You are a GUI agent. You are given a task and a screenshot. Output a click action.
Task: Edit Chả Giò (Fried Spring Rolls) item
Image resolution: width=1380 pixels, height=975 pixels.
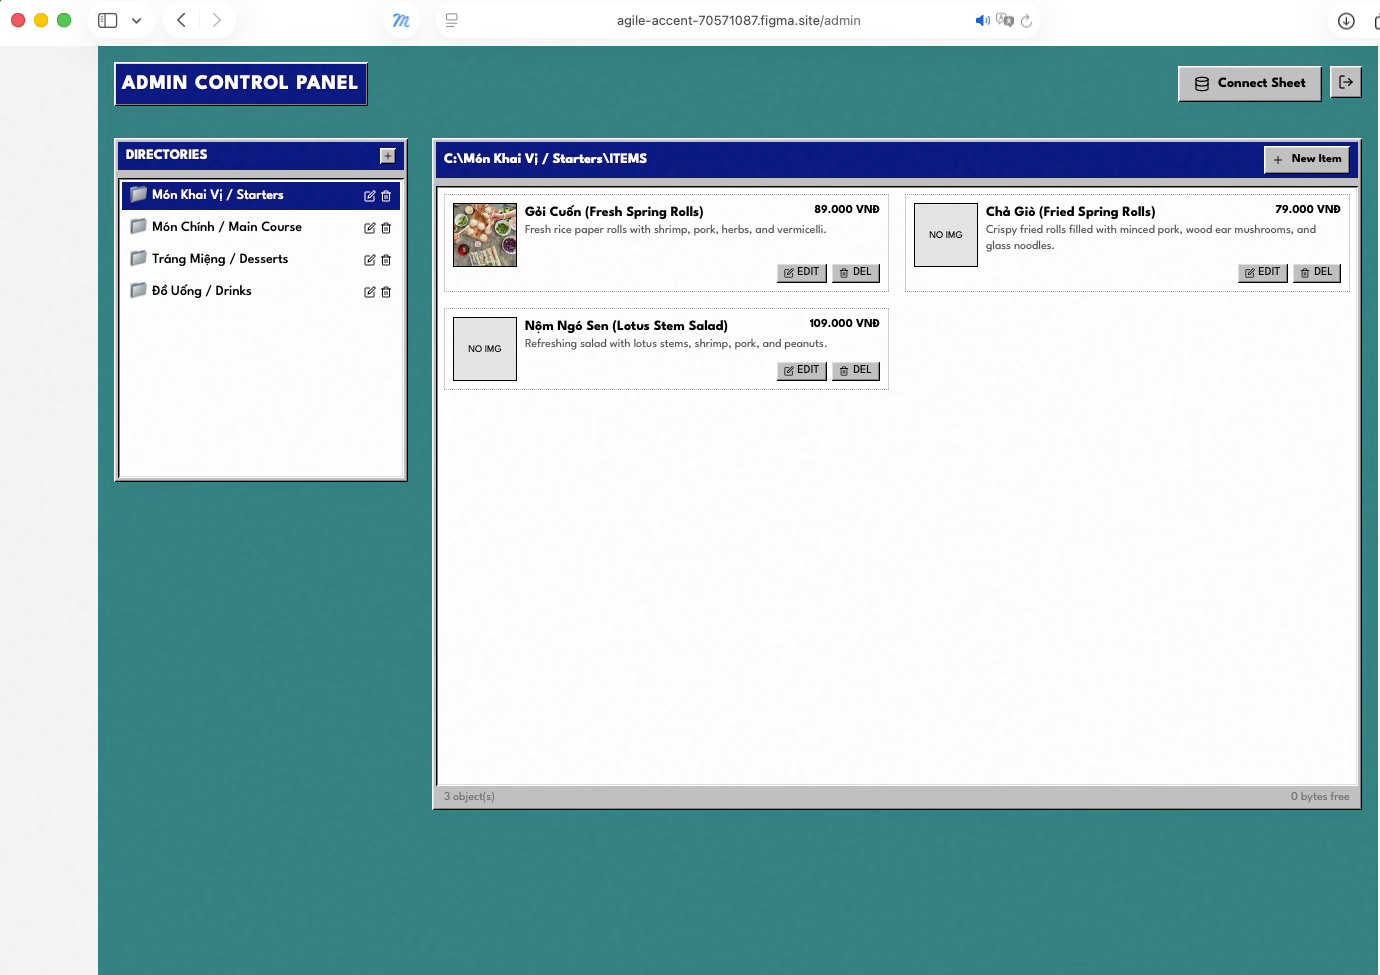coord(1263,272)
